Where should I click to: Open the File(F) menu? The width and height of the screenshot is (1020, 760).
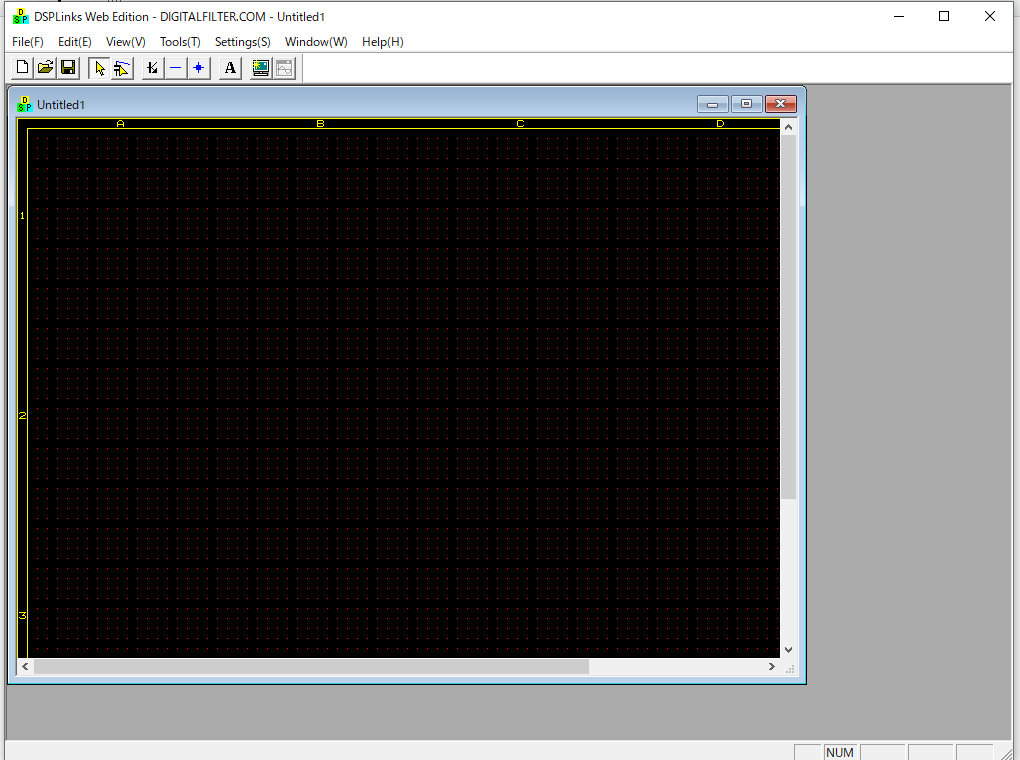coord(28,42)
